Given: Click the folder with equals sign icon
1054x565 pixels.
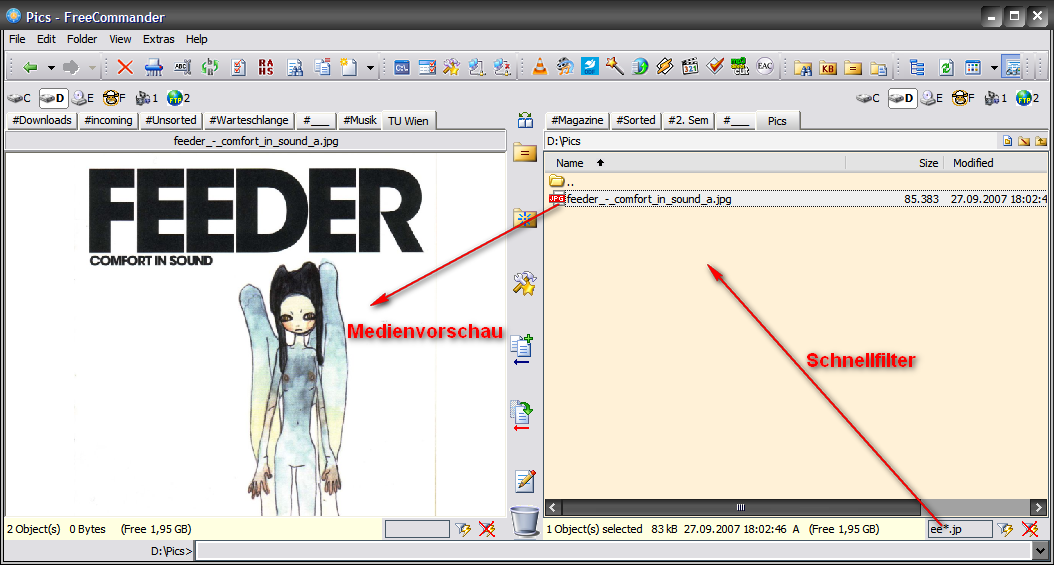Looking at the screenshot, I should 853,68.
